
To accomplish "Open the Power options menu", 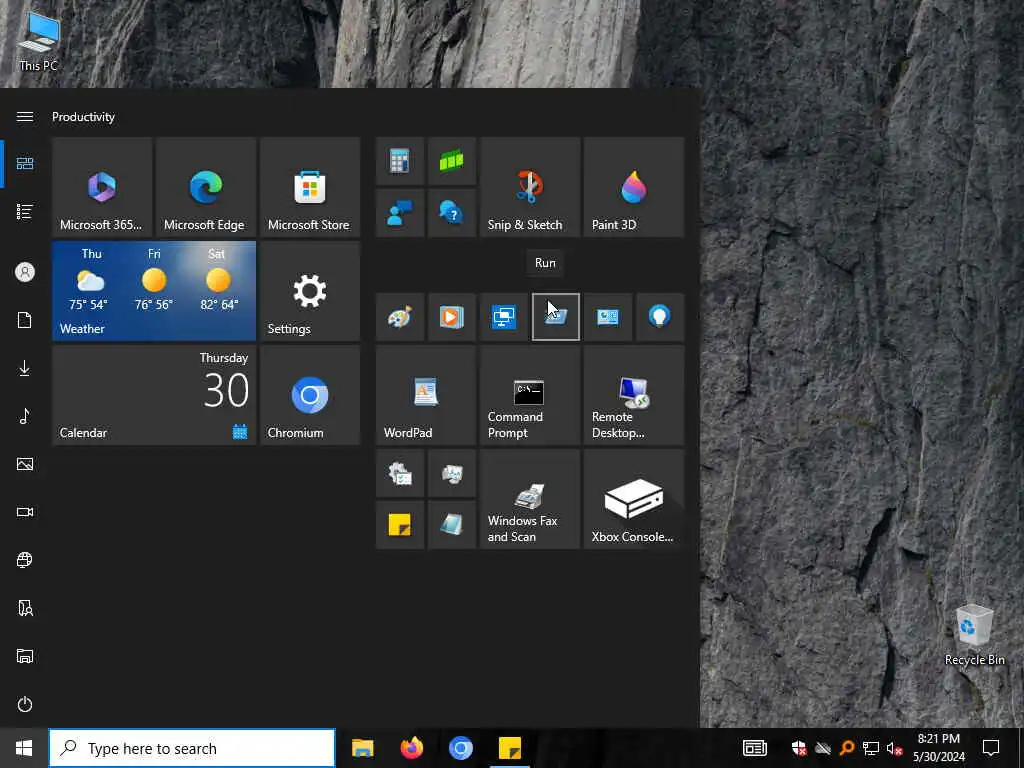I will [x=25, y=704].
